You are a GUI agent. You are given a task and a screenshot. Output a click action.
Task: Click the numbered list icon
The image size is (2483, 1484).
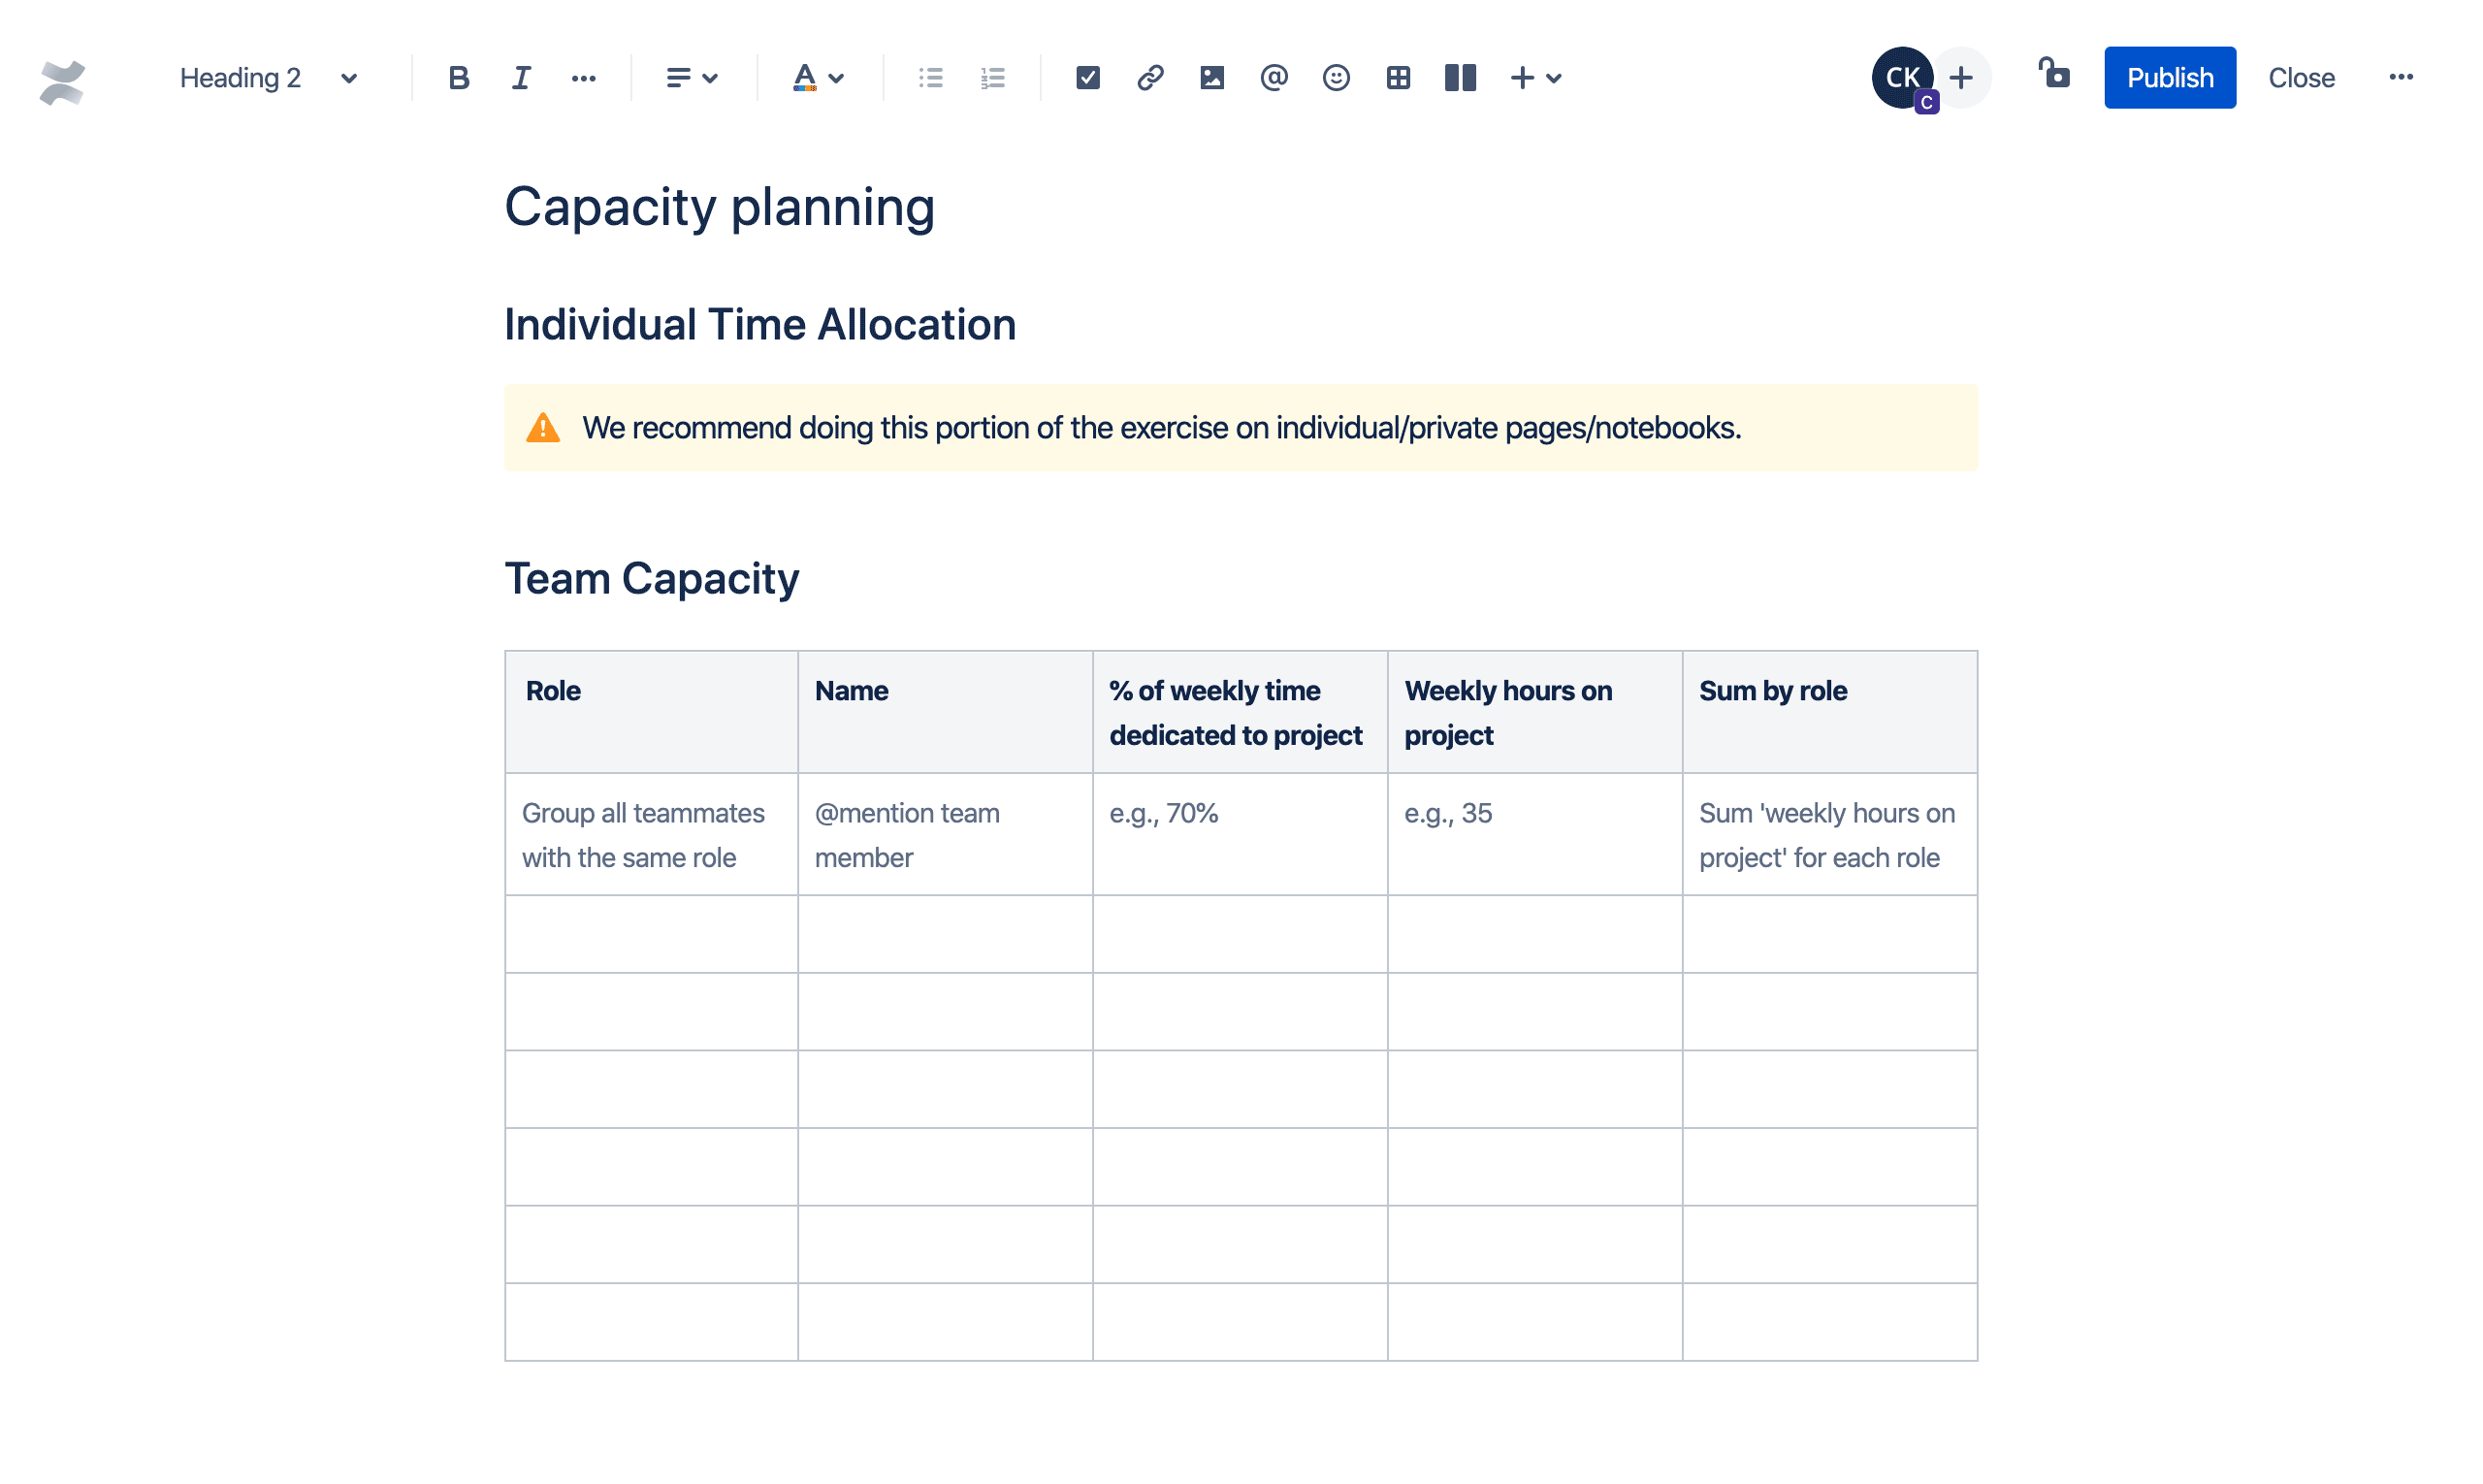pyautogui.click(x=992, y=78)
